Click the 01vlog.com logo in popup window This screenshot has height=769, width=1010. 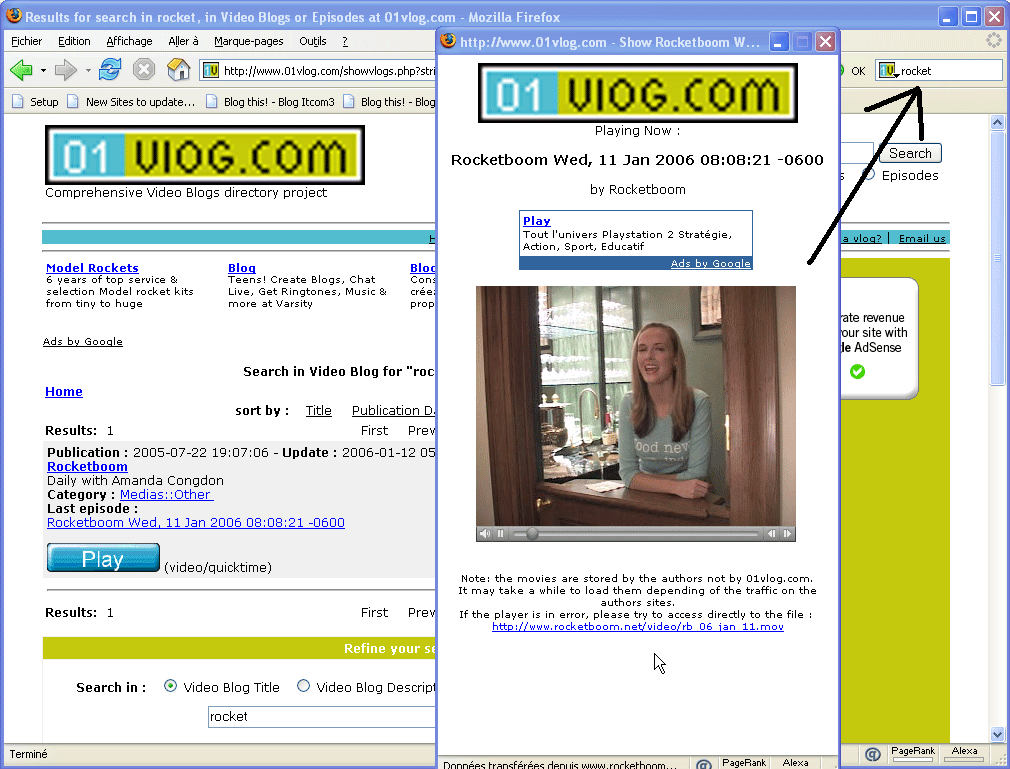tap(638, 93)
